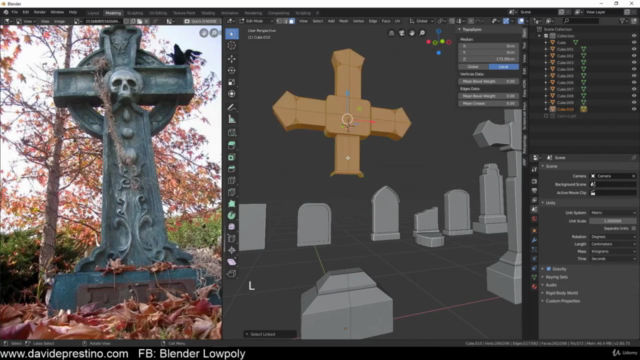Click the pan view hand gizmo
This screenshot has width=640, height=360.
[x=412, y=33]
